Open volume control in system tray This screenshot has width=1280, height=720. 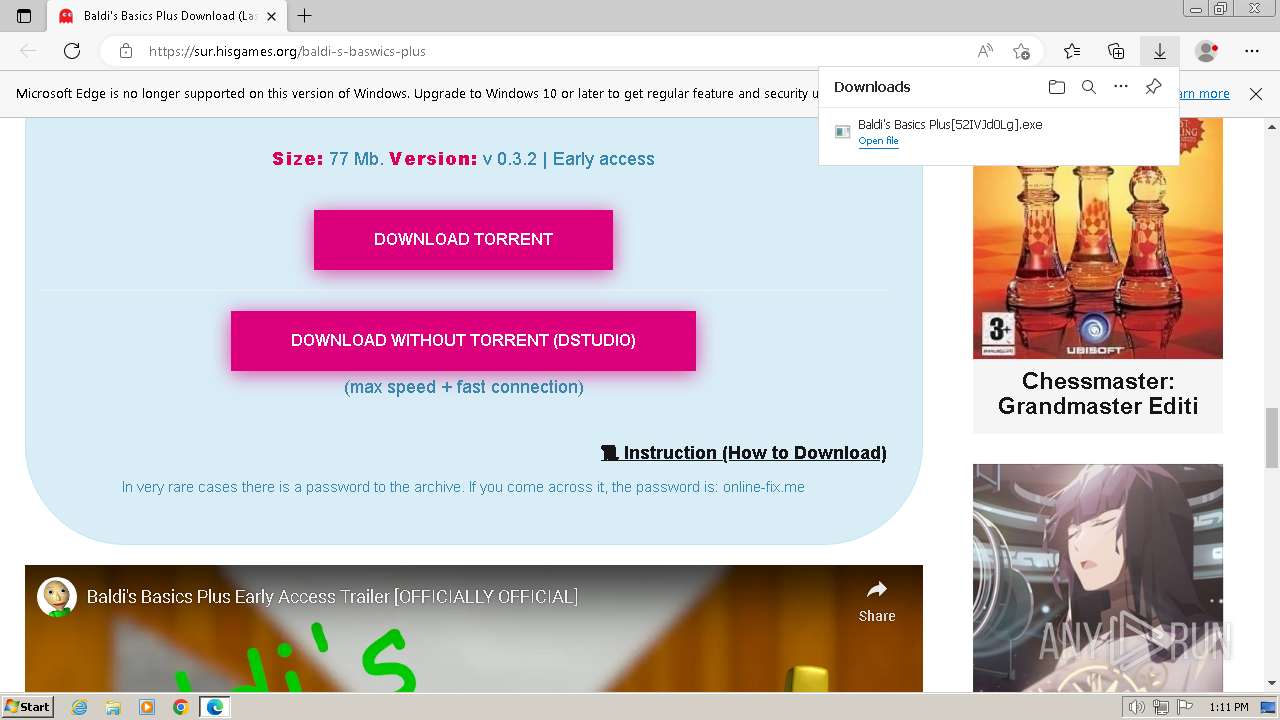pos(1137,707)
